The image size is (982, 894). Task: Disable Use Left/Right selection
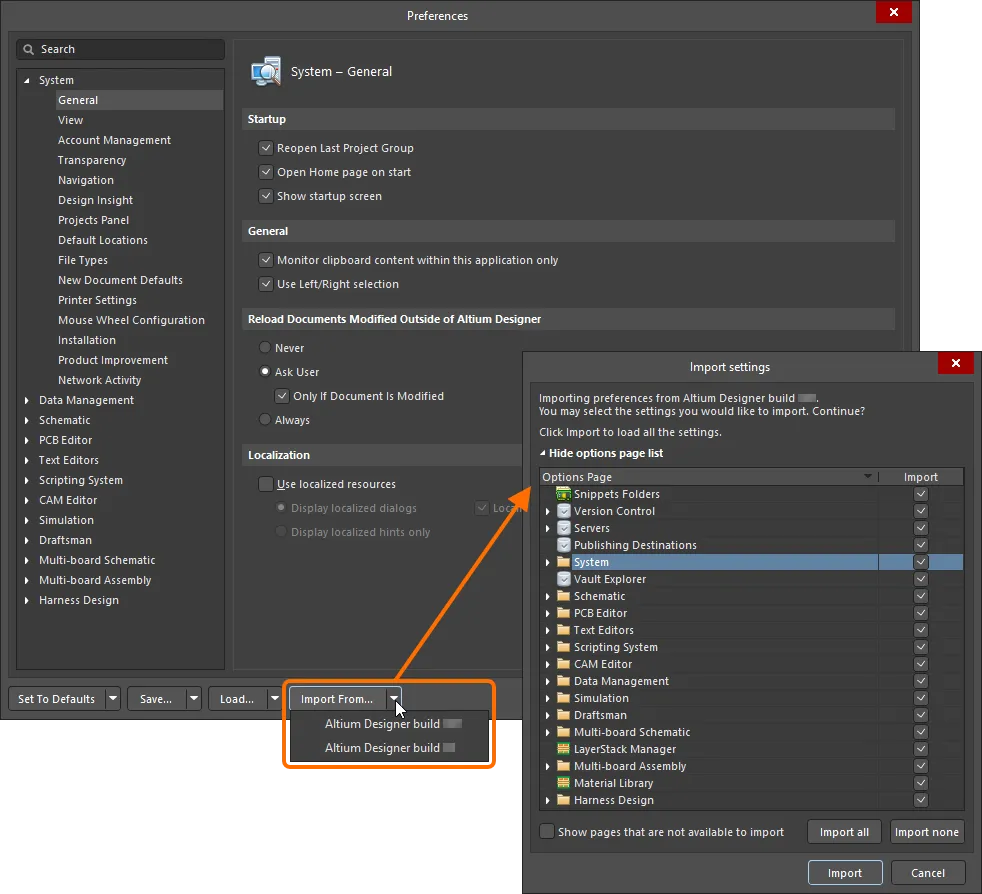coord(266,283)
